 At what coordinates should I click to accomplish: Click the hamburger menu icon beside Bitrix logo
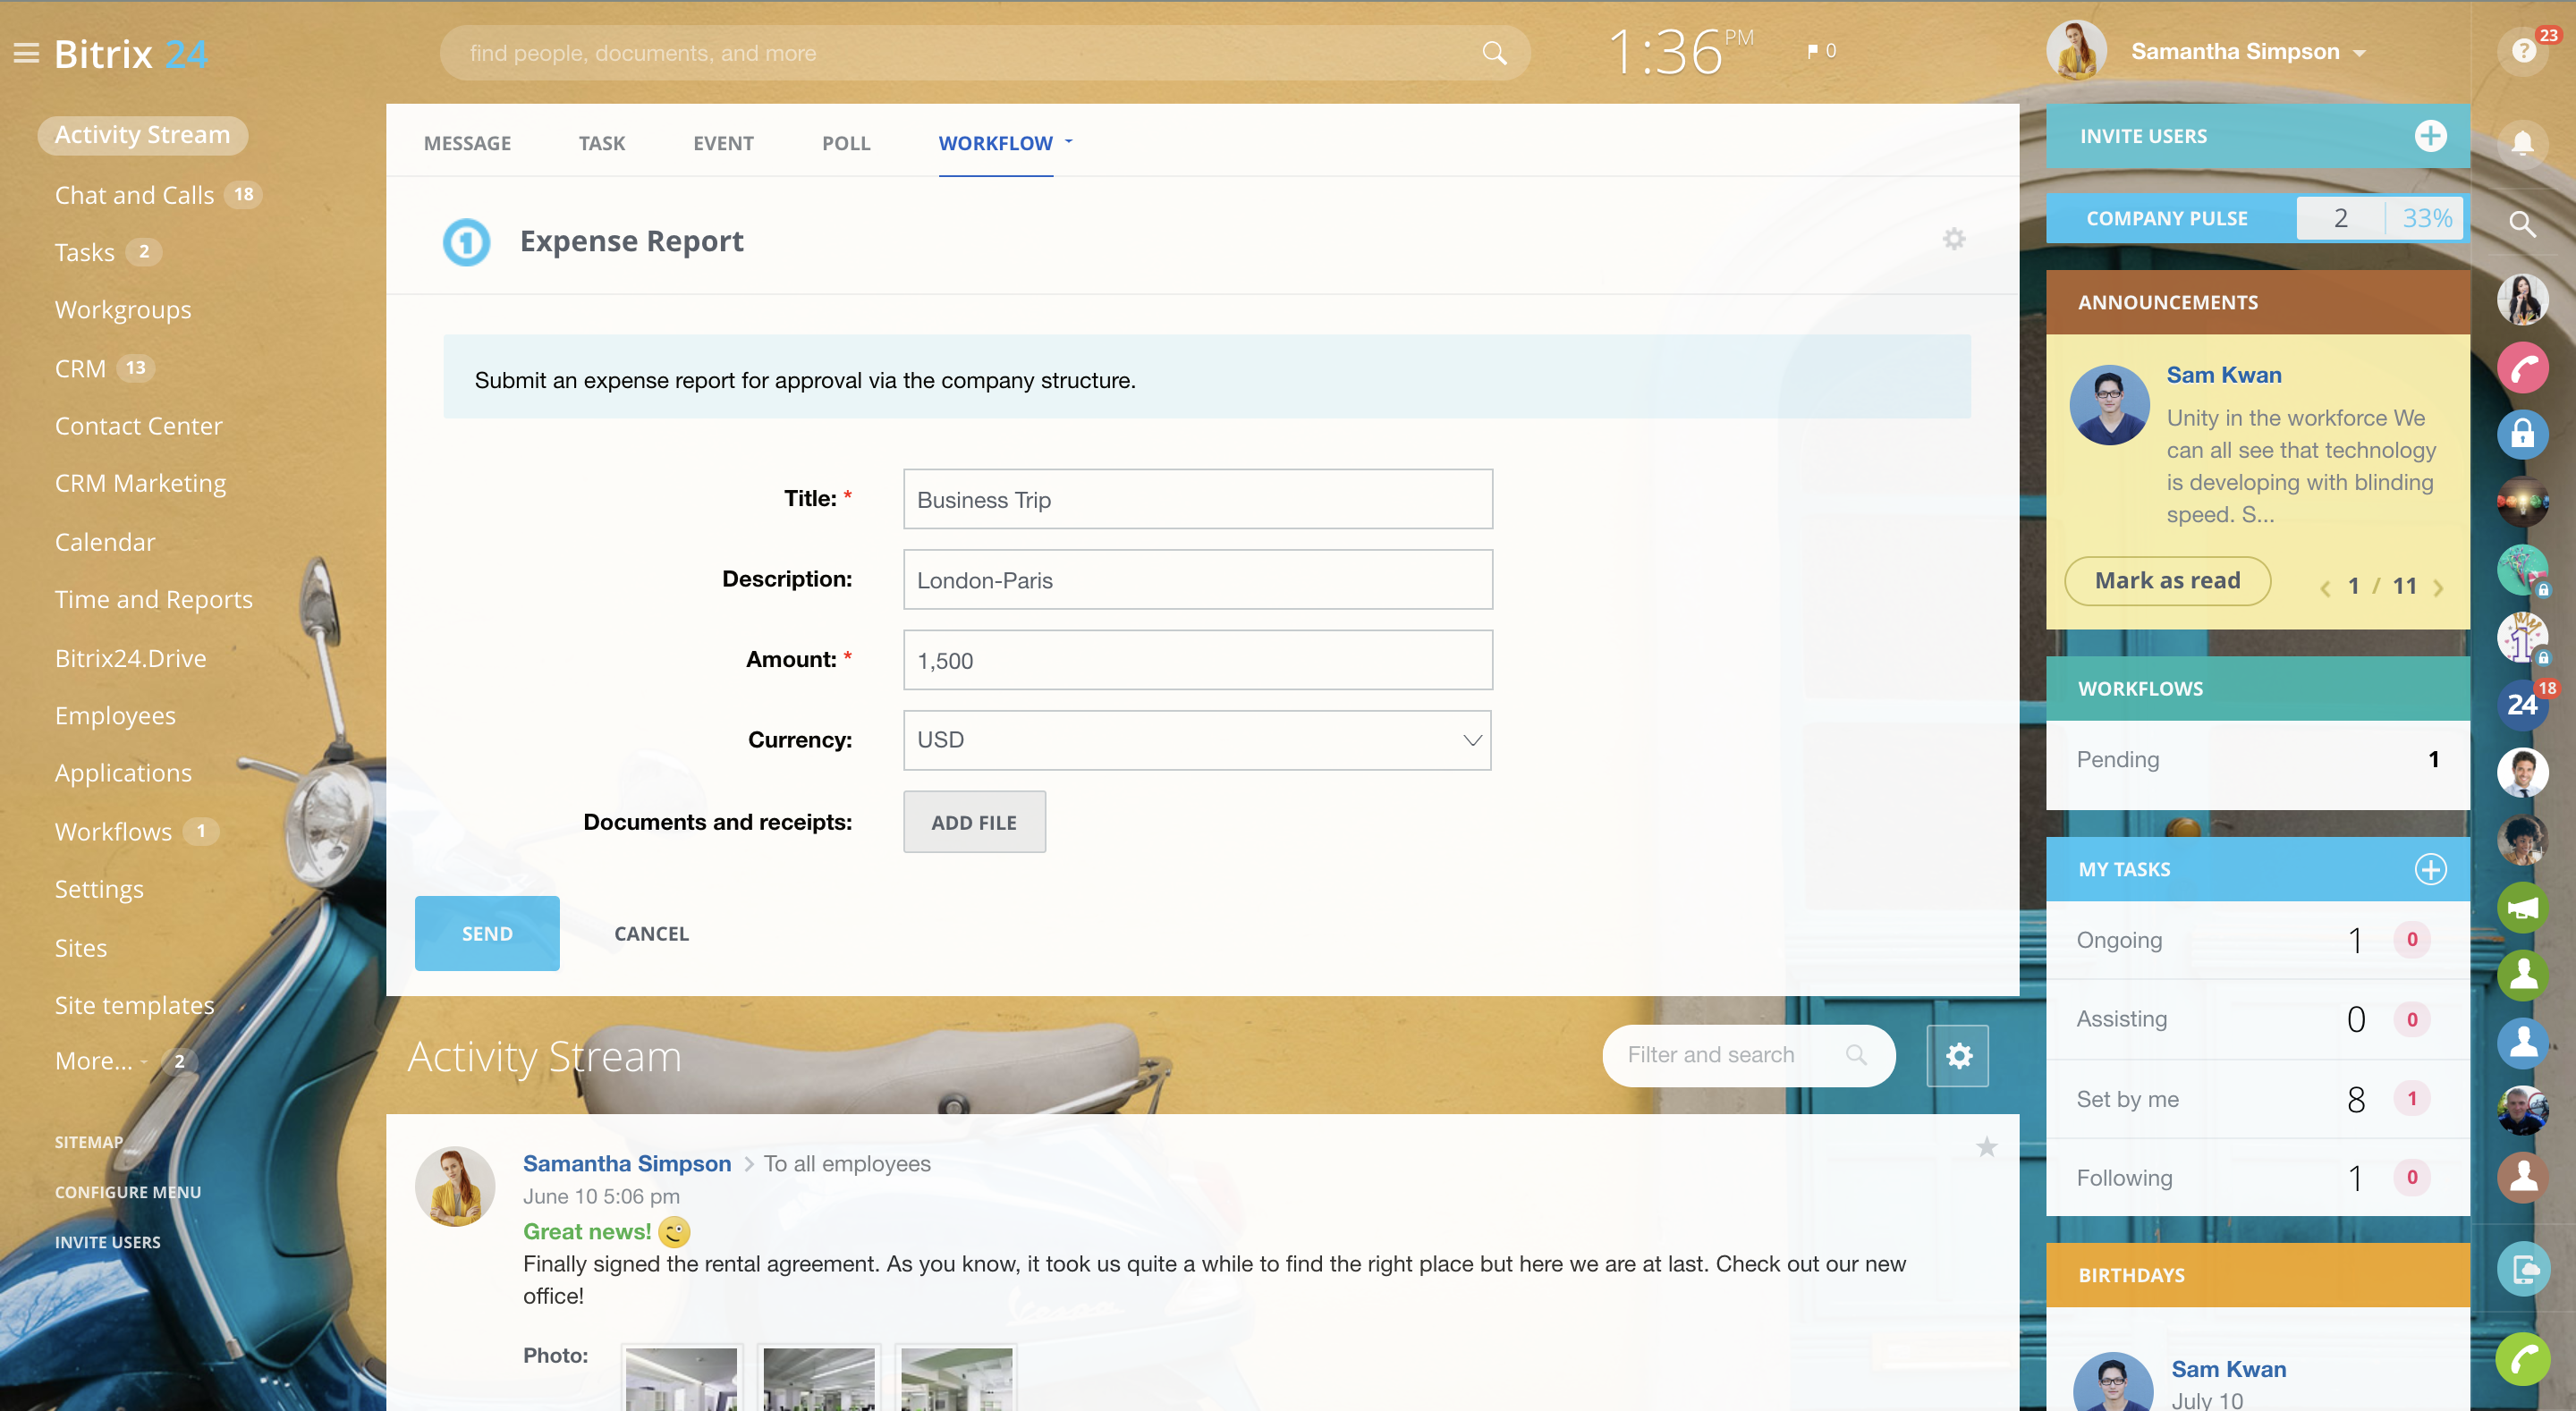point(26,53)
